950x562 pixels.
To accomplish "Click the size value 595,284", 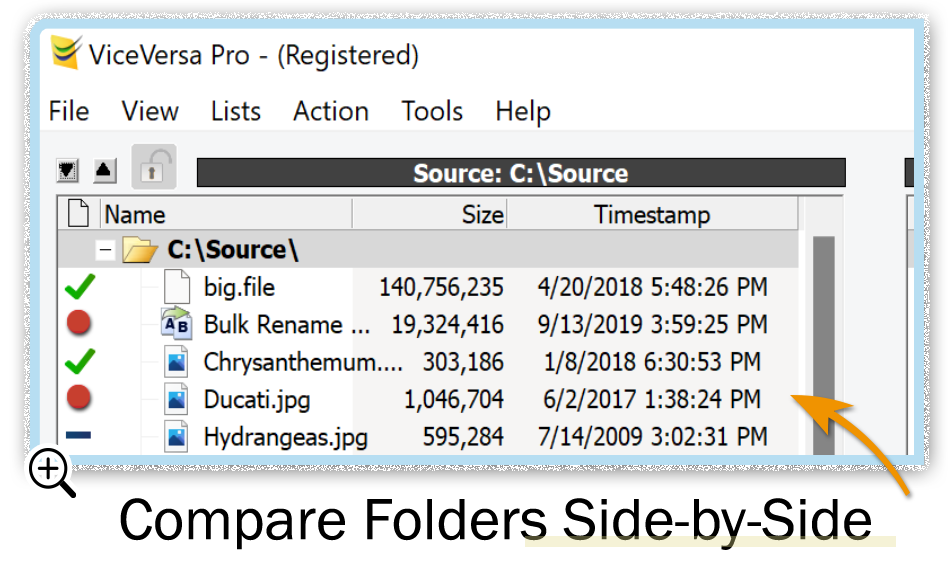I will [x=463, y=437].
